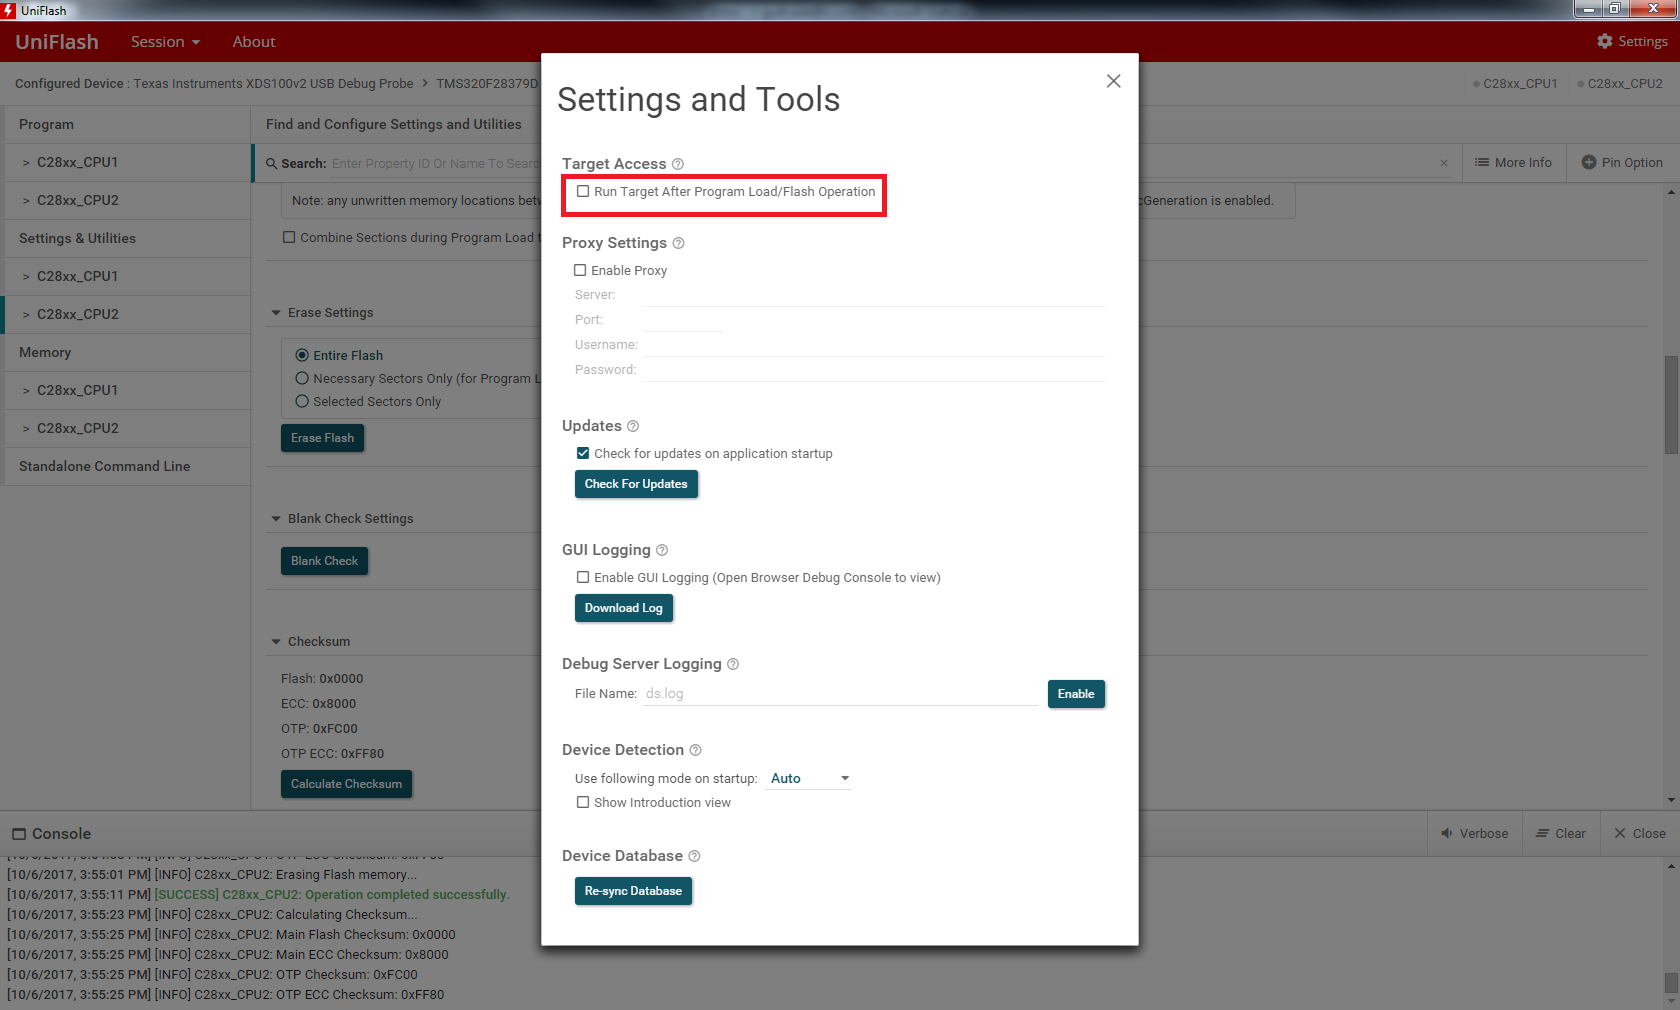Enable GUI Logging checkbox
Viewport: 1680px width, 1010px height.
coord(583,577)
